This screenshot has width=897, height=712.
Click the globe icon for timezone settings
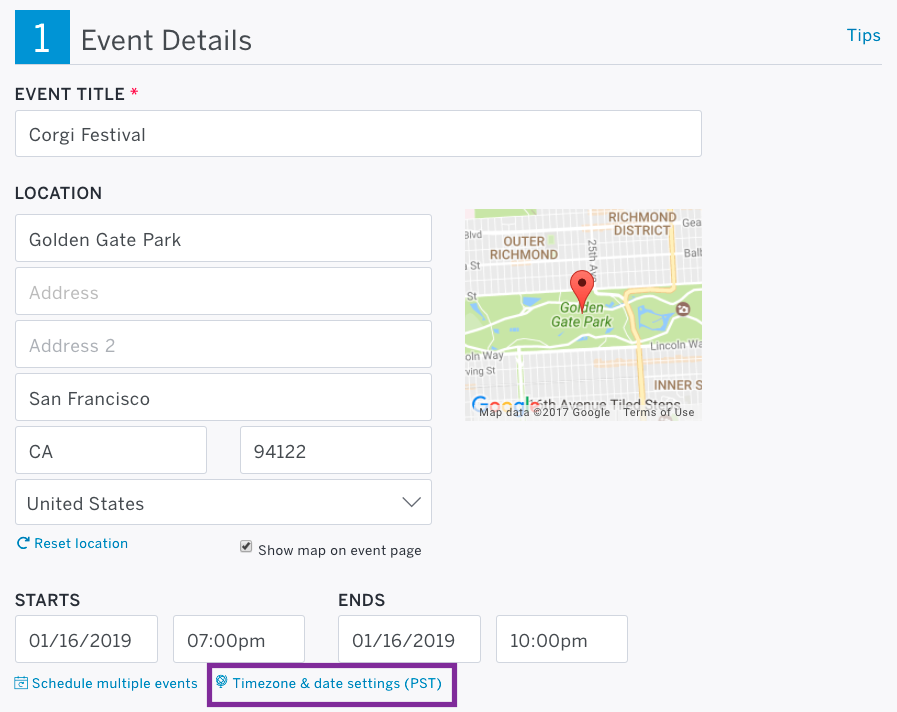(221, 682)
